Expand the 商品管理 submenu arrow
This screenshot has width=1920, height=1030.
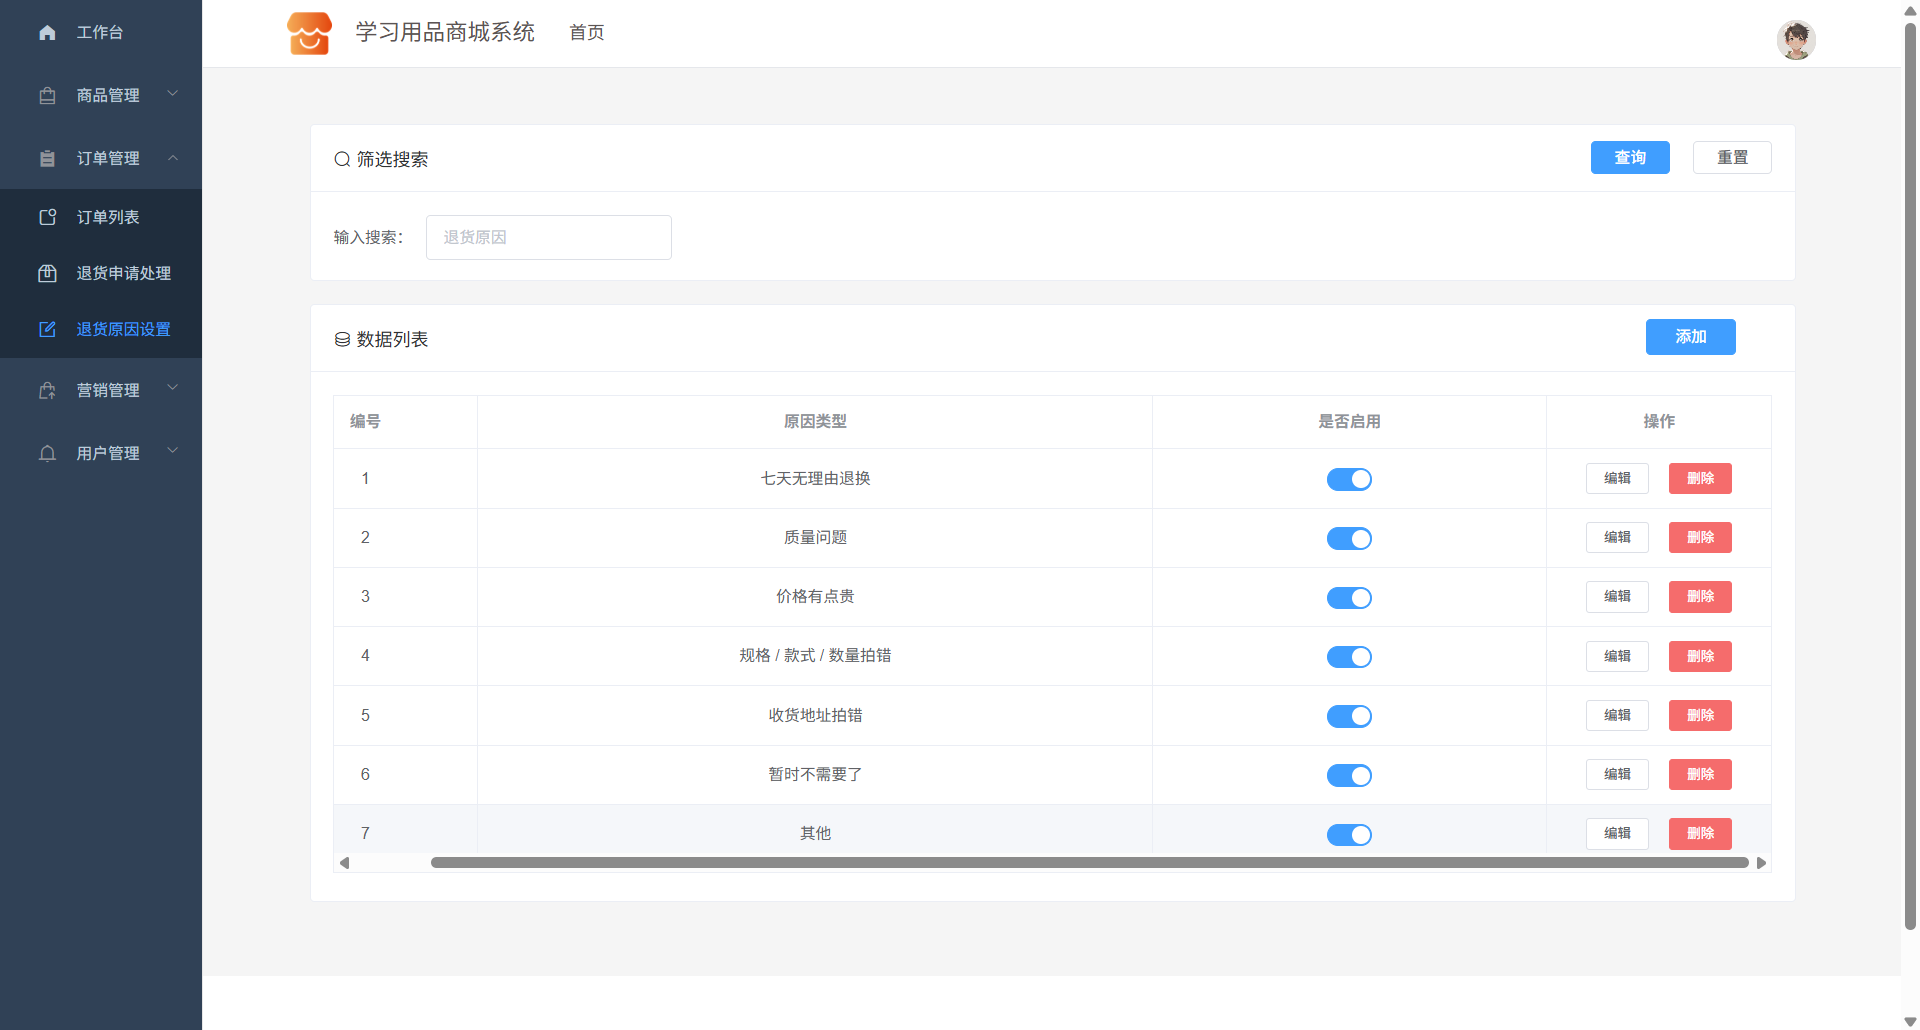(173, 94)
